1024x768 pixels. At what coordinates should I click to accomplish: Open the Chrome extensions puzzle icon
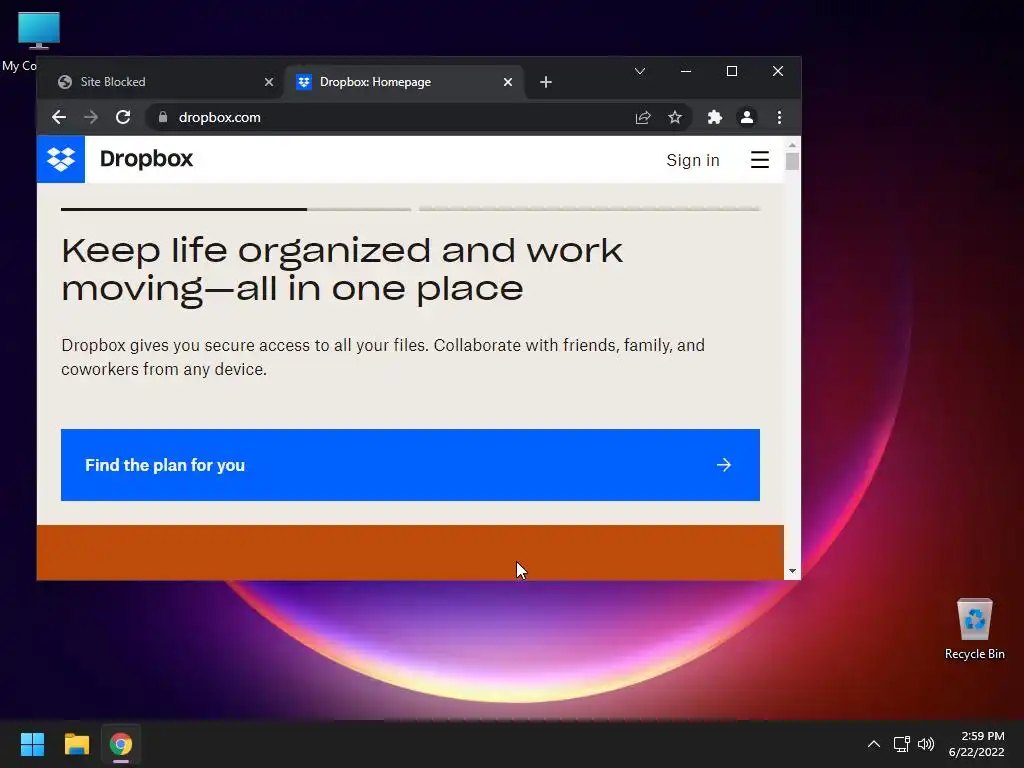714,117
